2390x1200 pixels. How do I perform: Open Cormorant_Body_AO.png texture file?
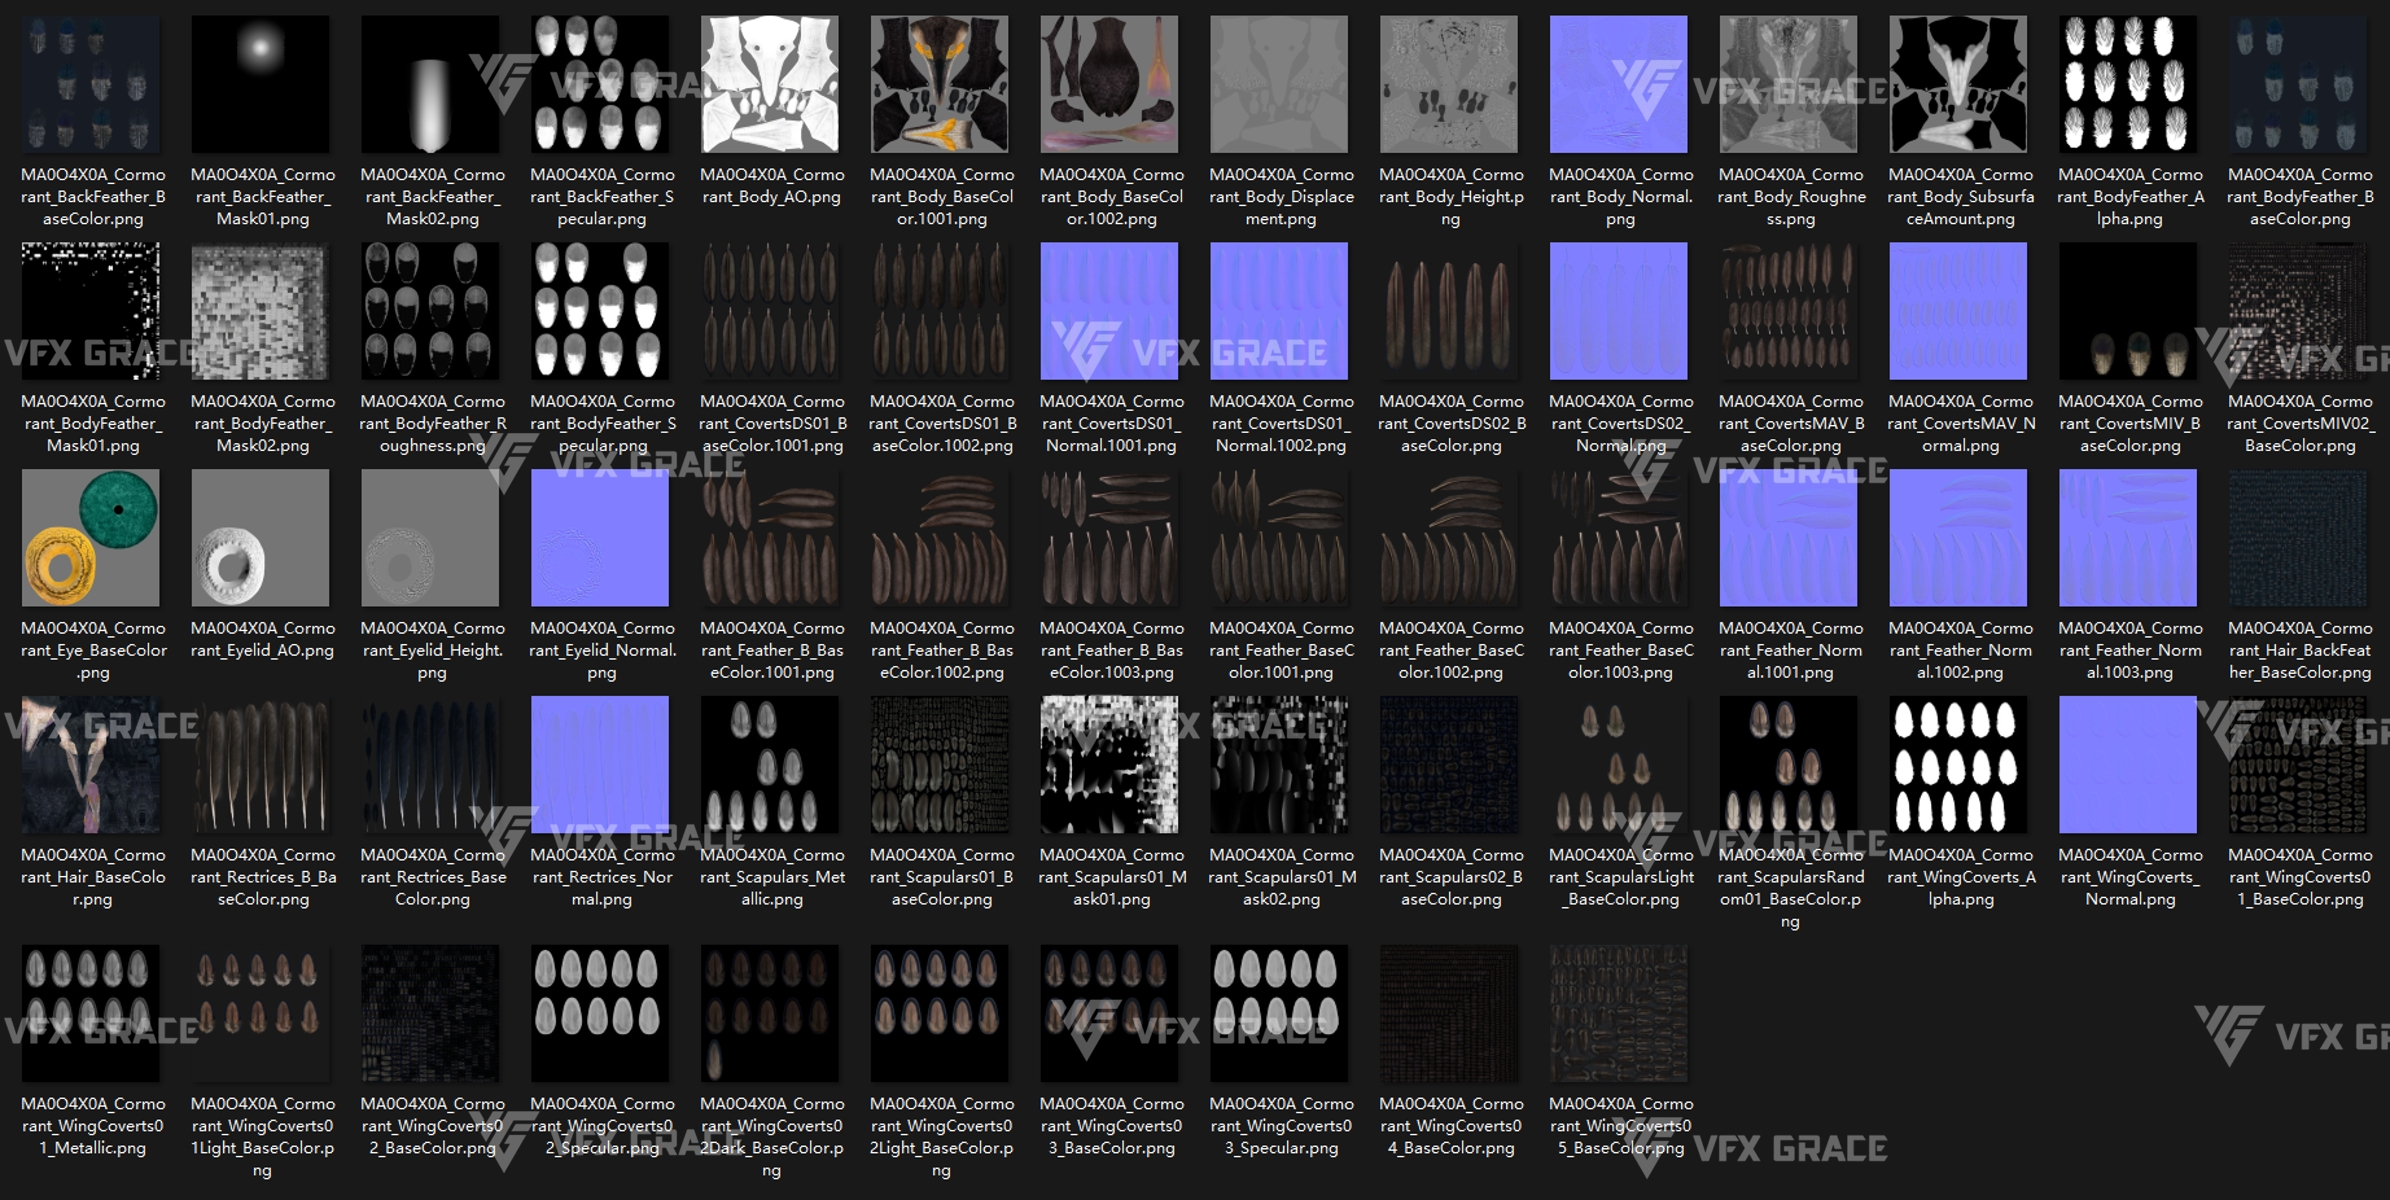[x=770, y=84]
